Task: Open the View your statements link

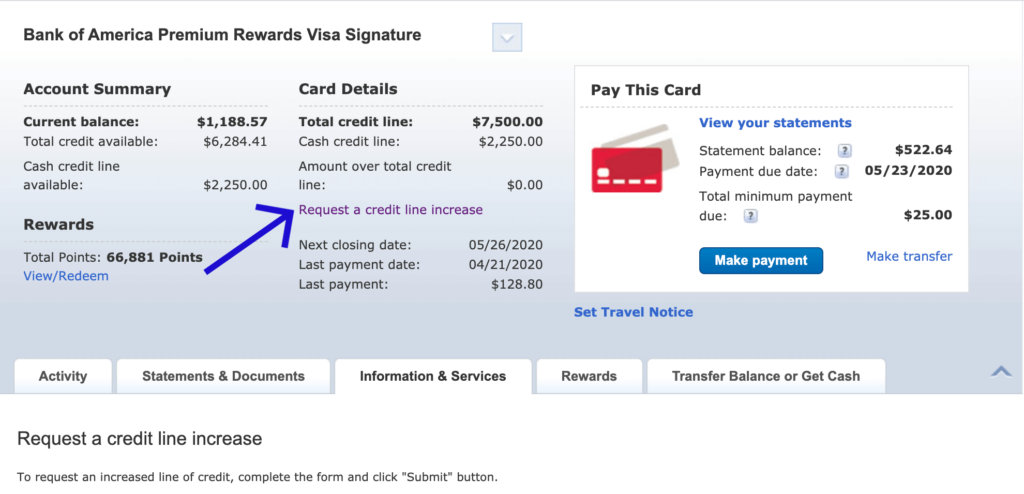Action: point(775,123)
